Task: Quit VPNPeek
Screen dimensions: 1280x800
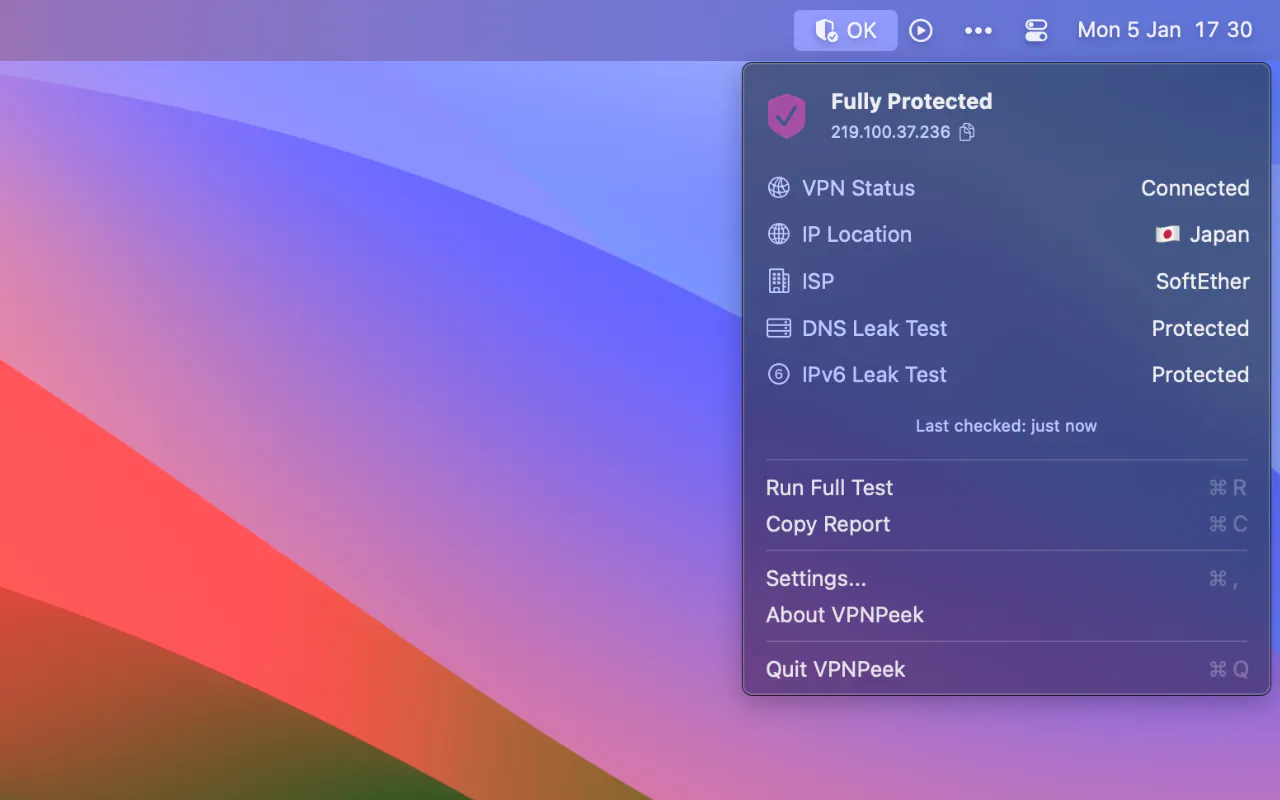Action: pos(836,669)
